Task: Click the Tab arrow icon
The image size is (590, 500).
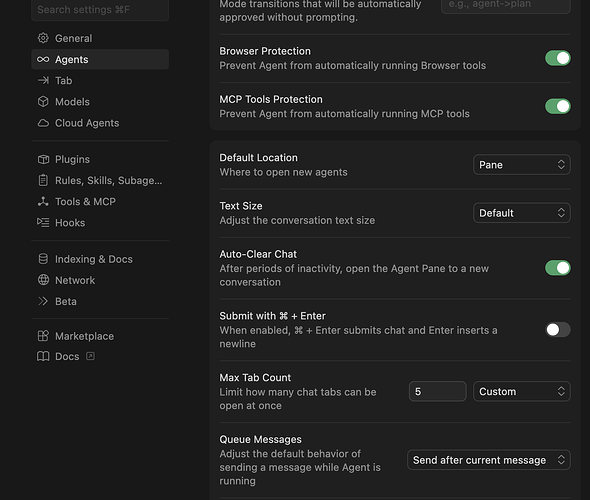Action: pos(43,81)
